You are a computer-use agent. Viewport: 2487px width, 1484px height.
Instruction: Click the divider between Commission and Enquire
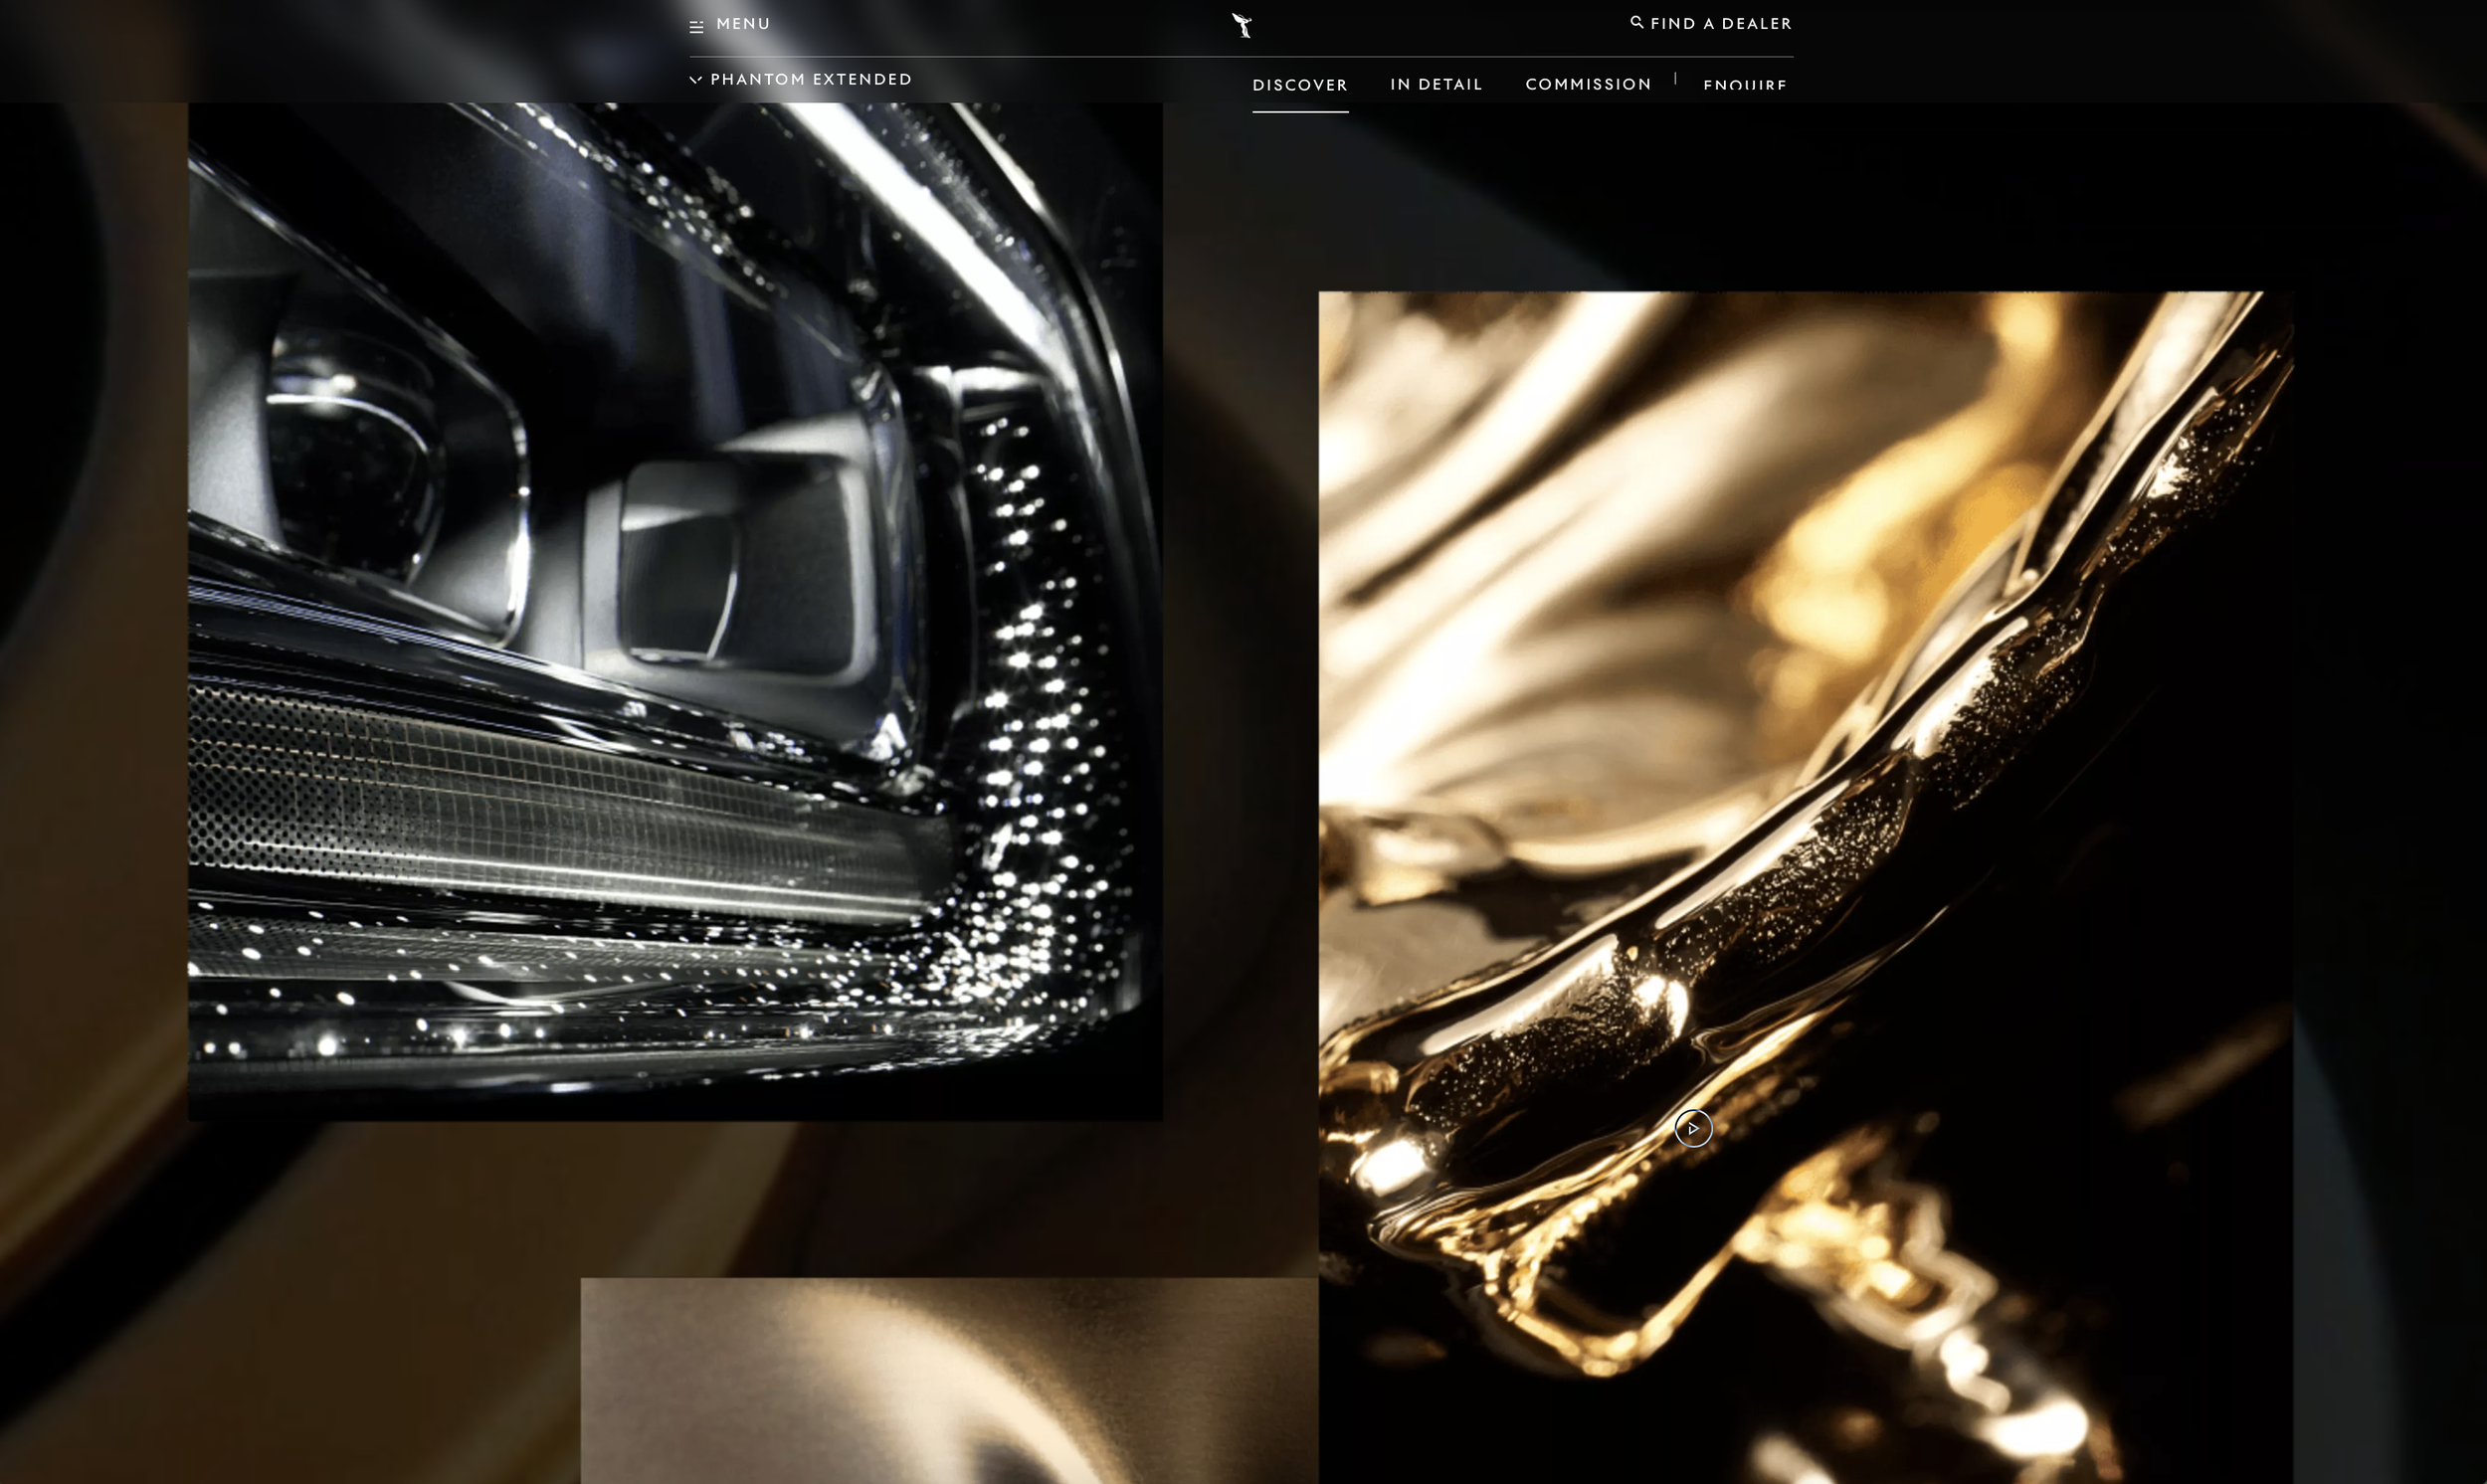coord(1675,79)
